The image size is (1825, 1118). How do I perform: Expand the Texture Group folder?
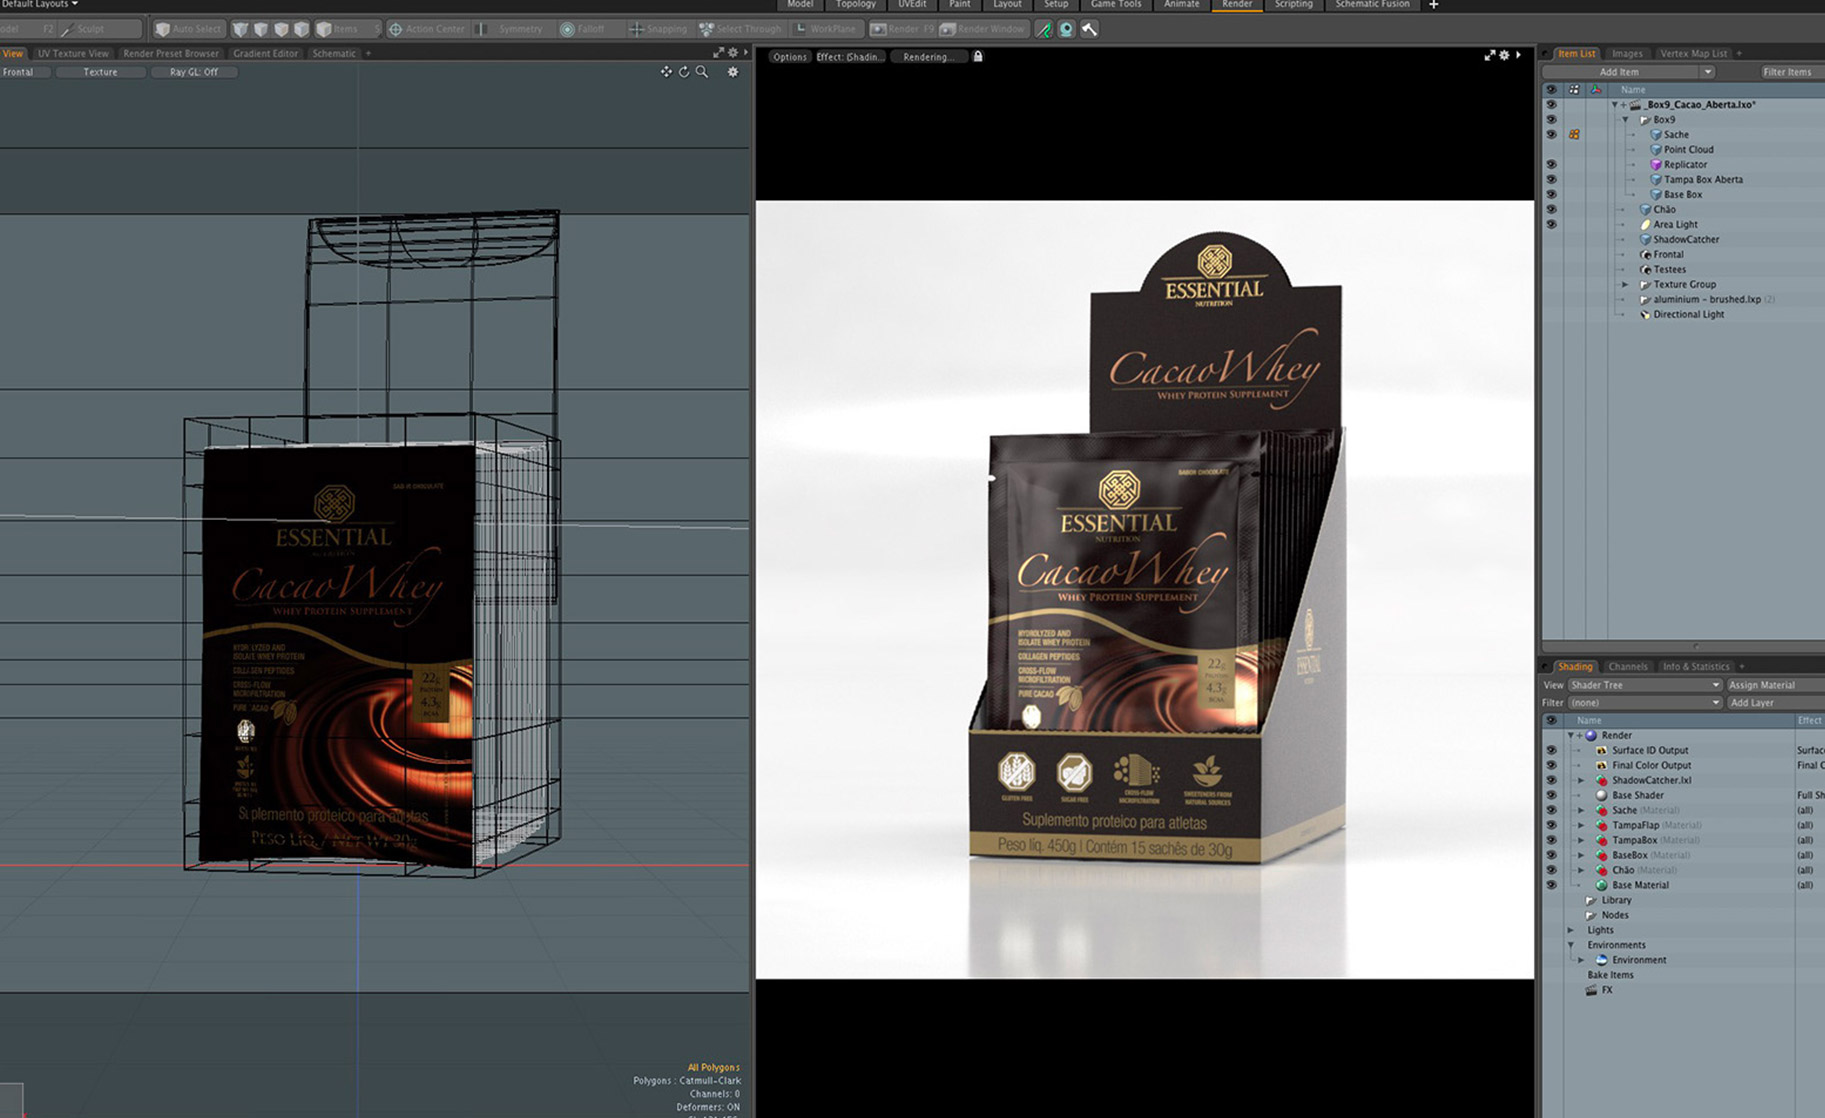click(1625, 285)
